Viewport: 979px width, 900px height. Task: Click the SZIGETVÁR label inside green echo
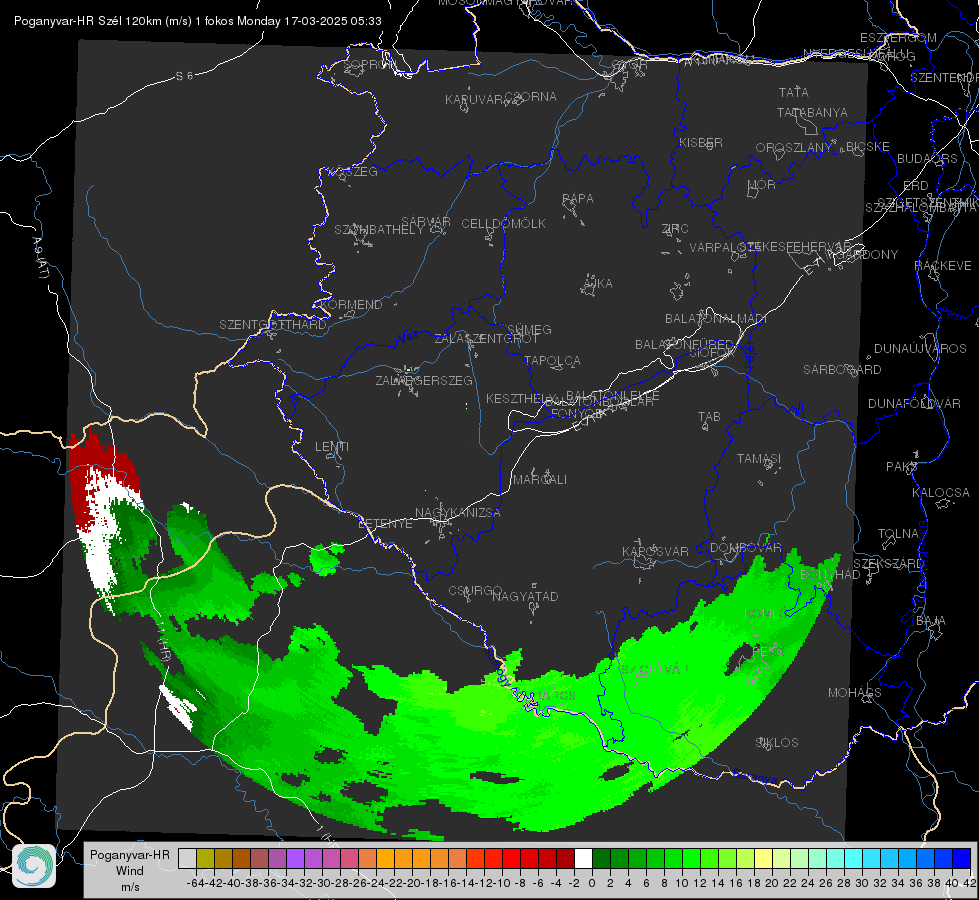click(653, 670)
